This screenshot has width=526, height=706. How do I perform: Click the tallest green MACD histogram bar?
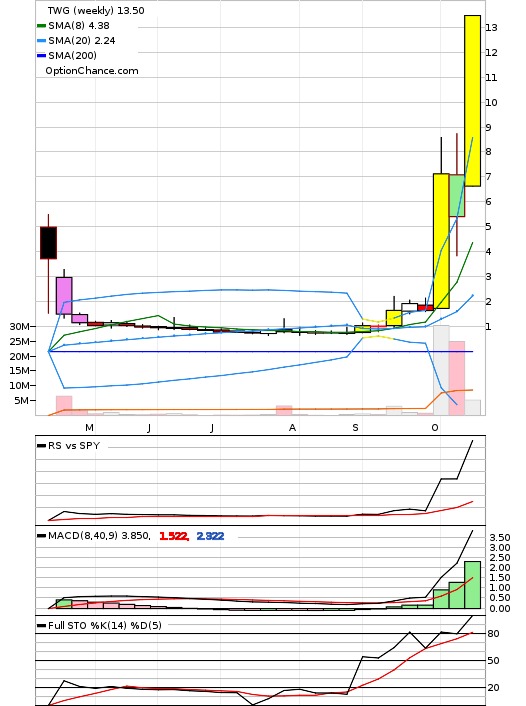coord(472,585)
